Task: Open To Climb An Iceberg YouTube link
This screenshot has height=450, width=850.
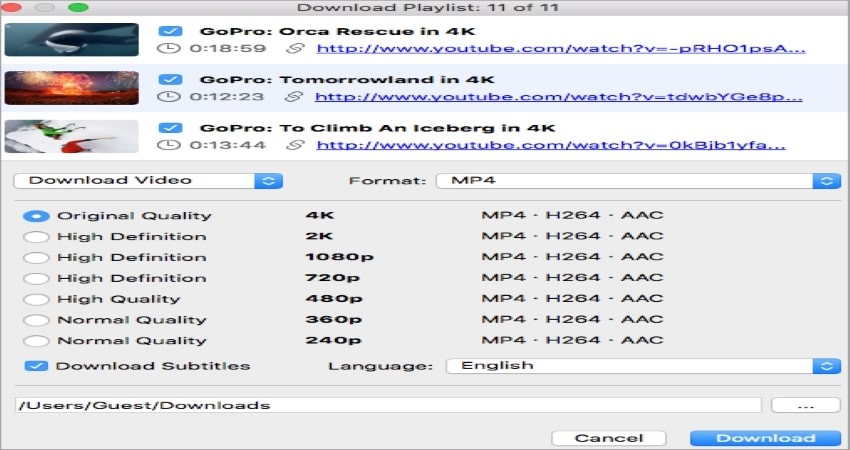Action: pos(551,145)
